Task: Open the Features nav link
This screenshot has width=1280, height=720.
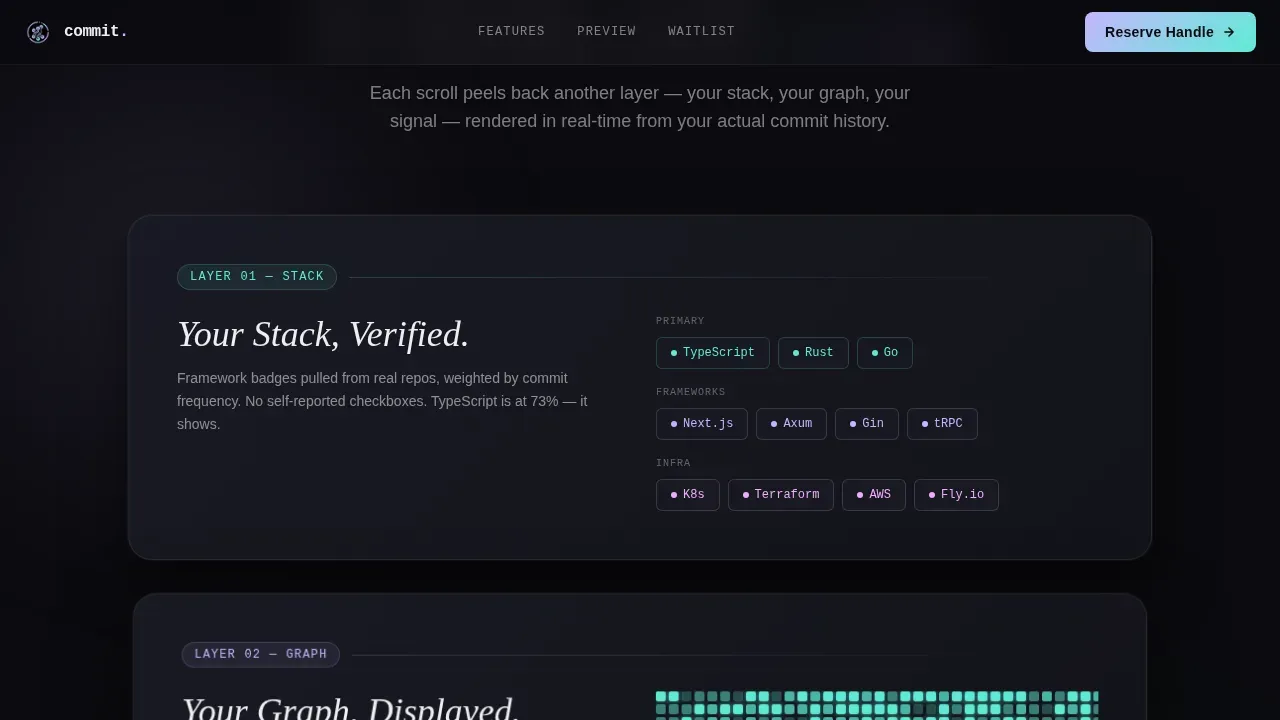Action: click(511, 32)
